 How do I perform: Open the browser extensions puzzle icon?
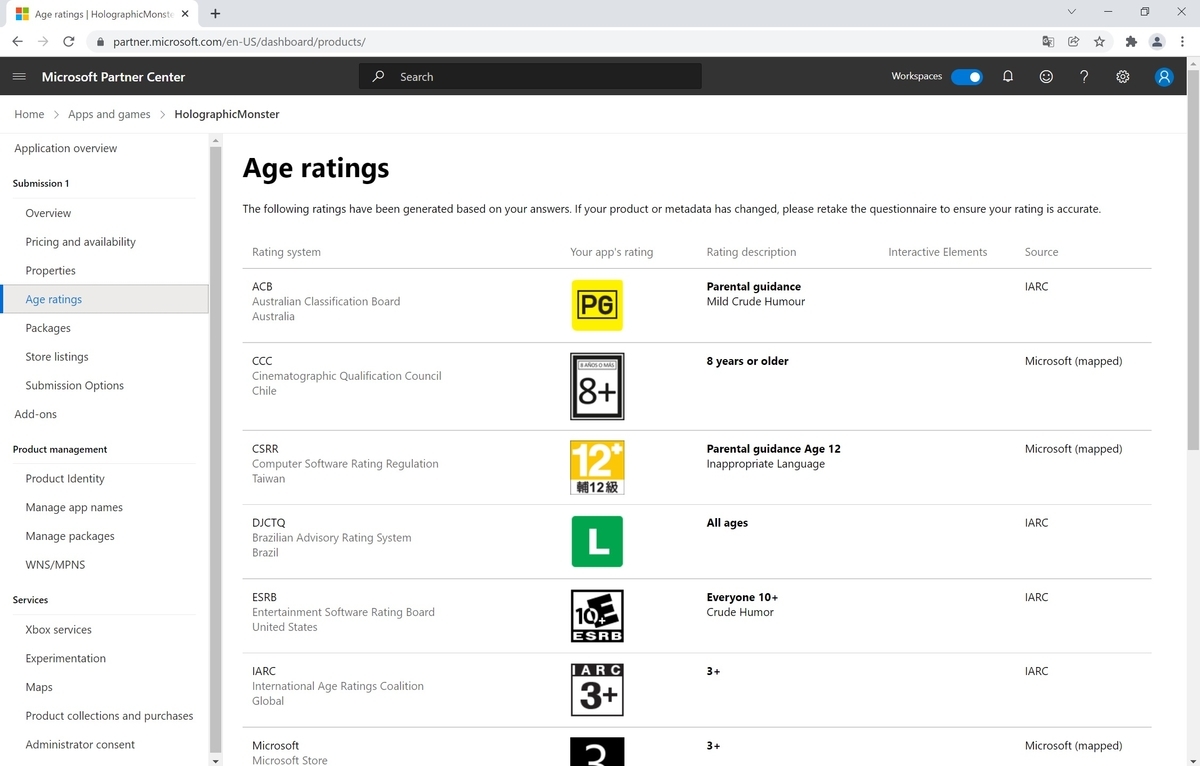pos(1131,42)
